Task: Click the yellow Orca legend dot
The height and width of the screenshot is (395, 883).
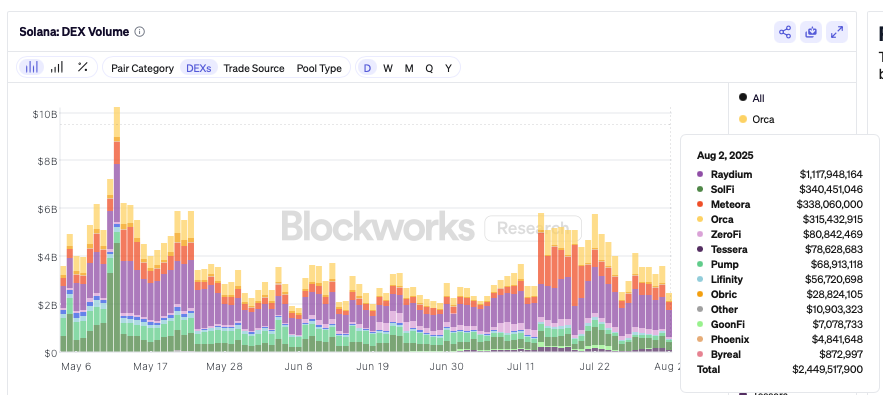Action: click(743, 119)
